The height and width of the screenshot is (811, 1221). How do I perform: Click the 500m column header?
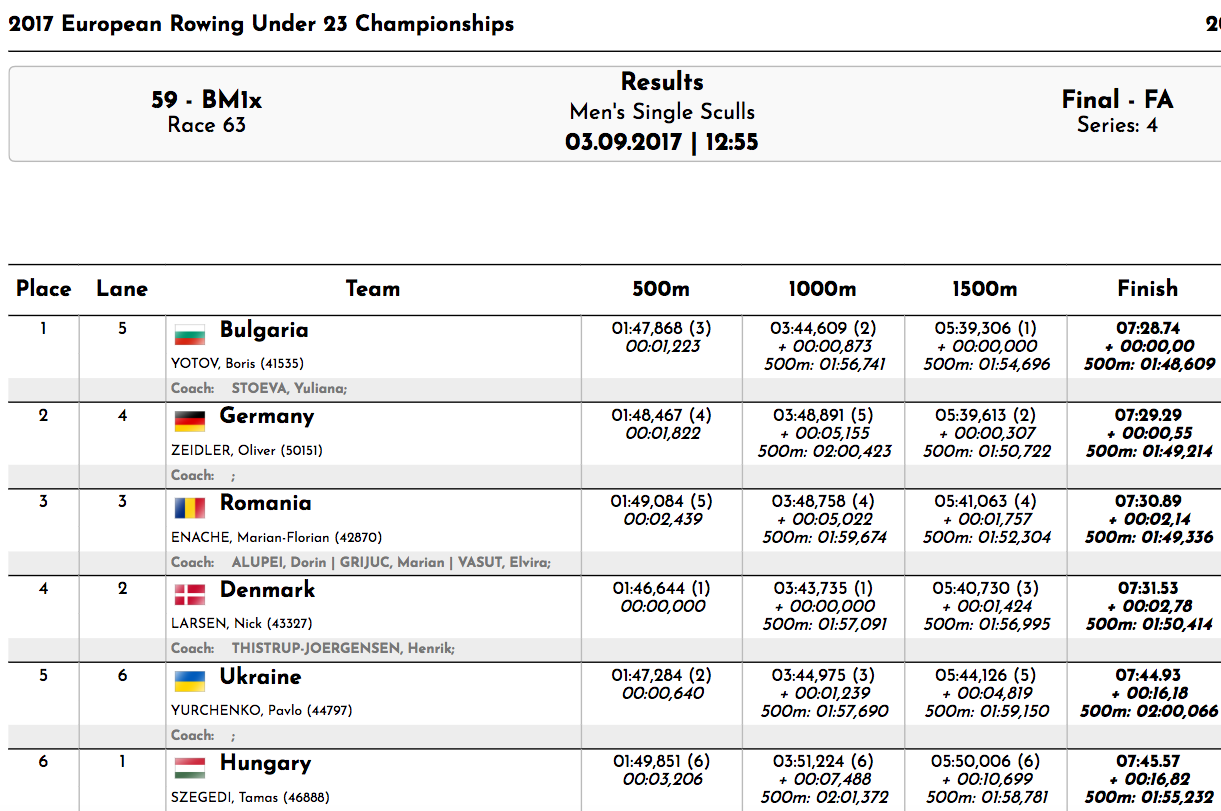[661, 289]
